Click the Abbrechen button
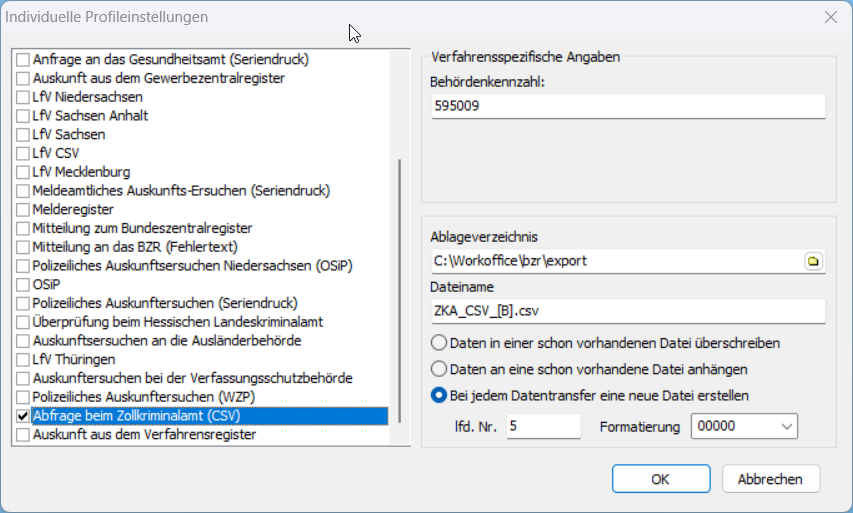 click(x=770, y=479)
